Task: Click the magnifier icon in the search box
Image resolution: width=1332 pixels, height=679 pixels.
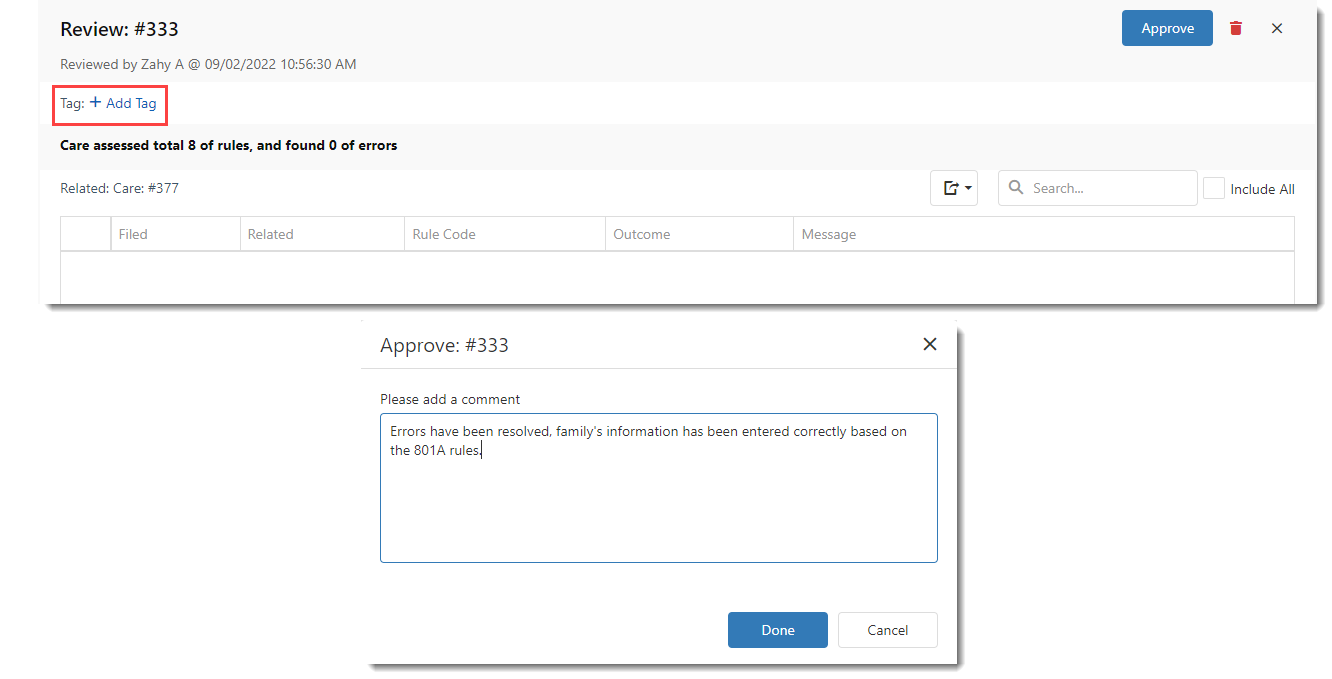Action: [x=1016, y=188]
